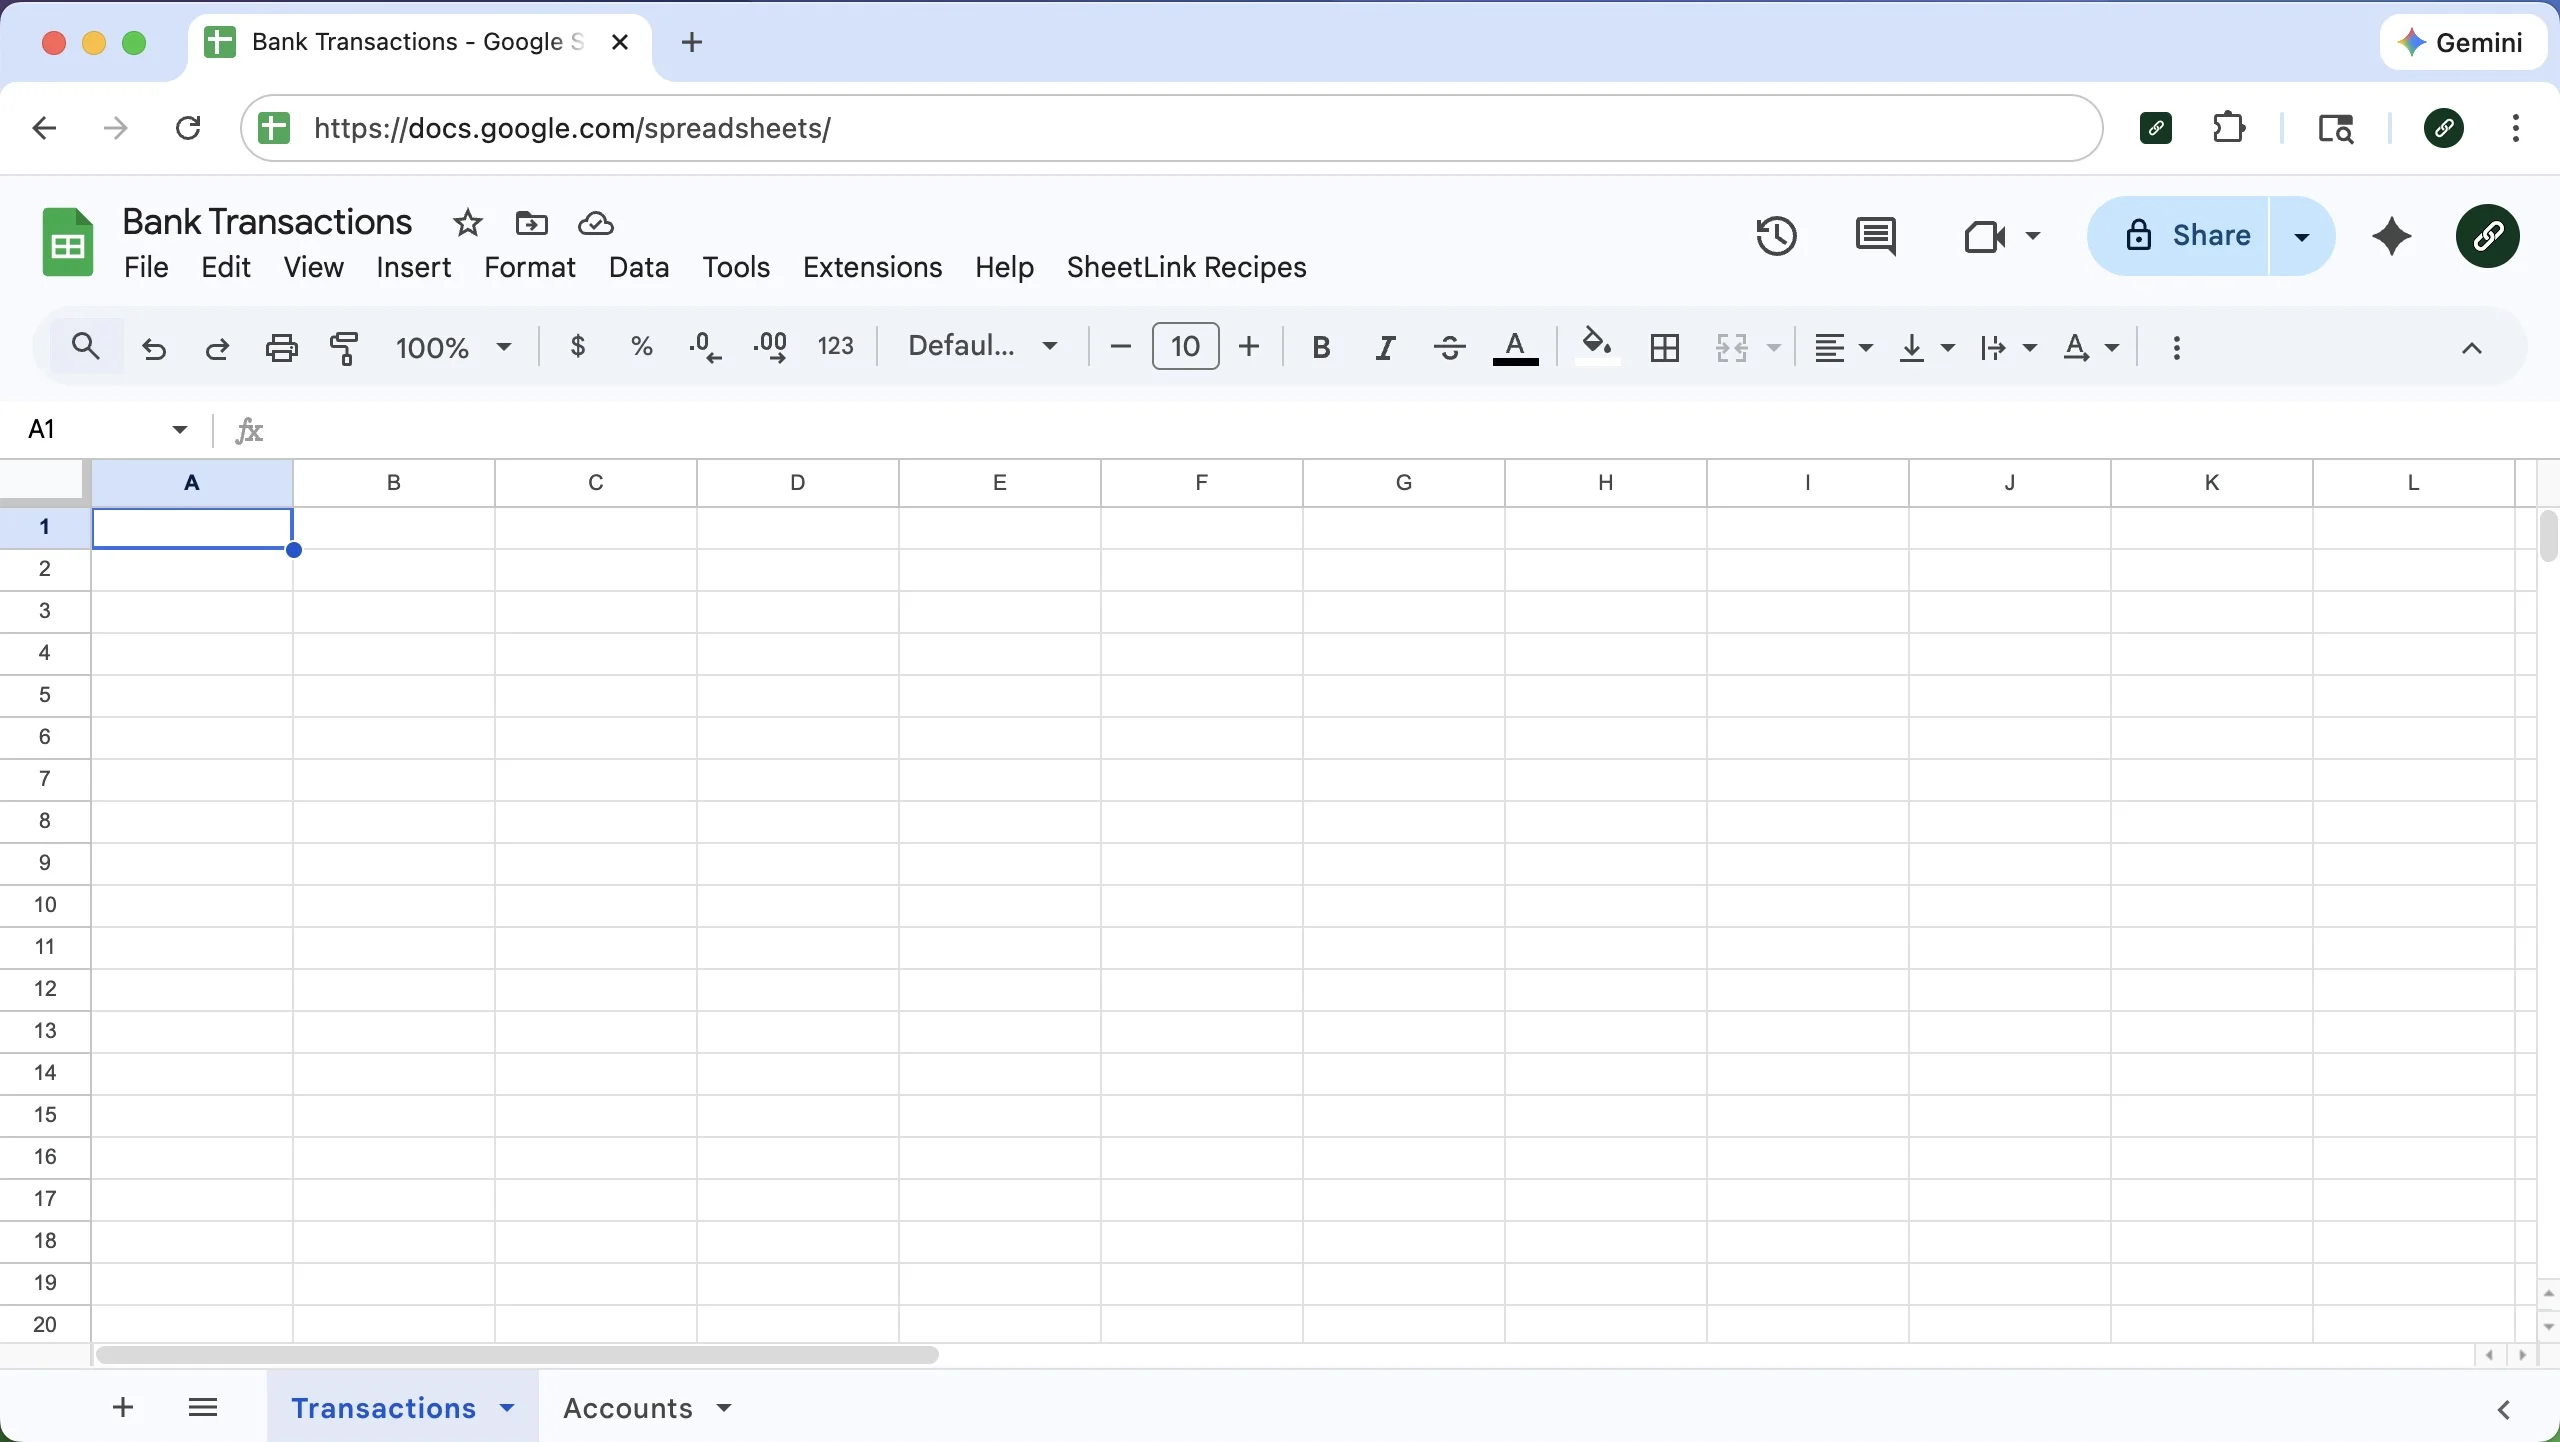Click the borders icon
This screenshot has height=1442, width=2560.
(x=1665, y=348)
